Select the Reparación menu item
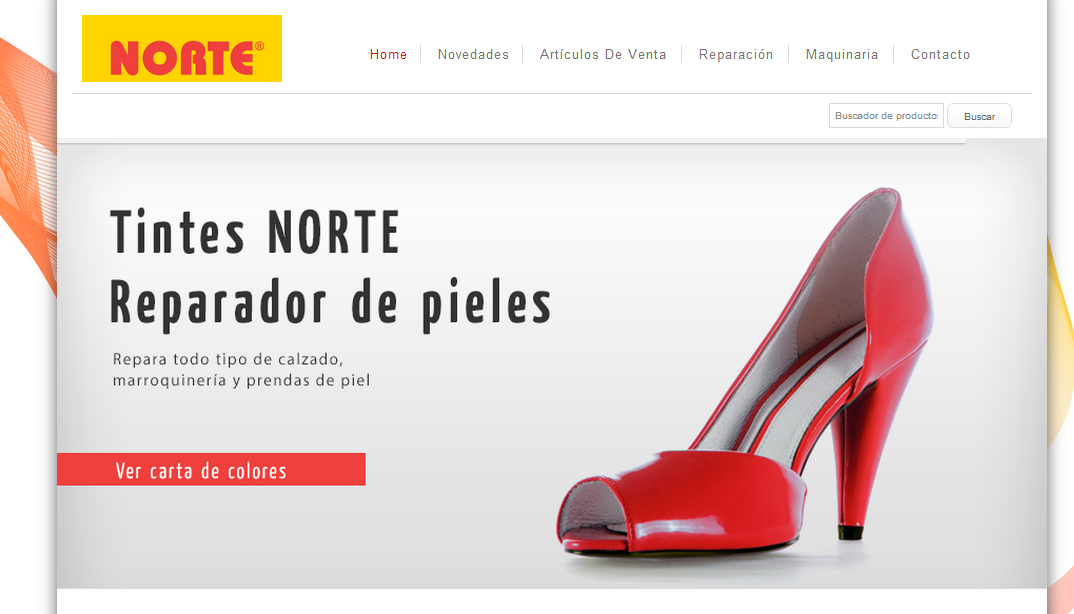 pyautogui.click(x=736, y=54)
